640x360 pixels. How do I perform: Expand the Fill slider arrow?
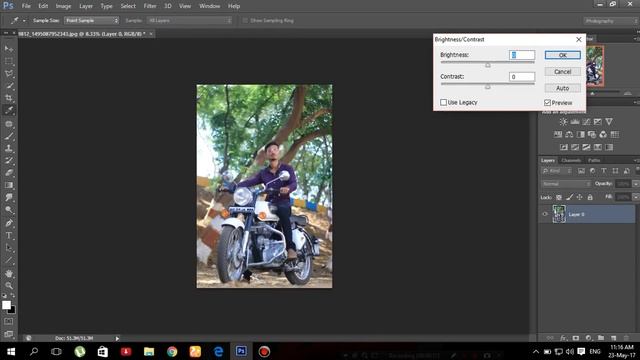[636, 197]
